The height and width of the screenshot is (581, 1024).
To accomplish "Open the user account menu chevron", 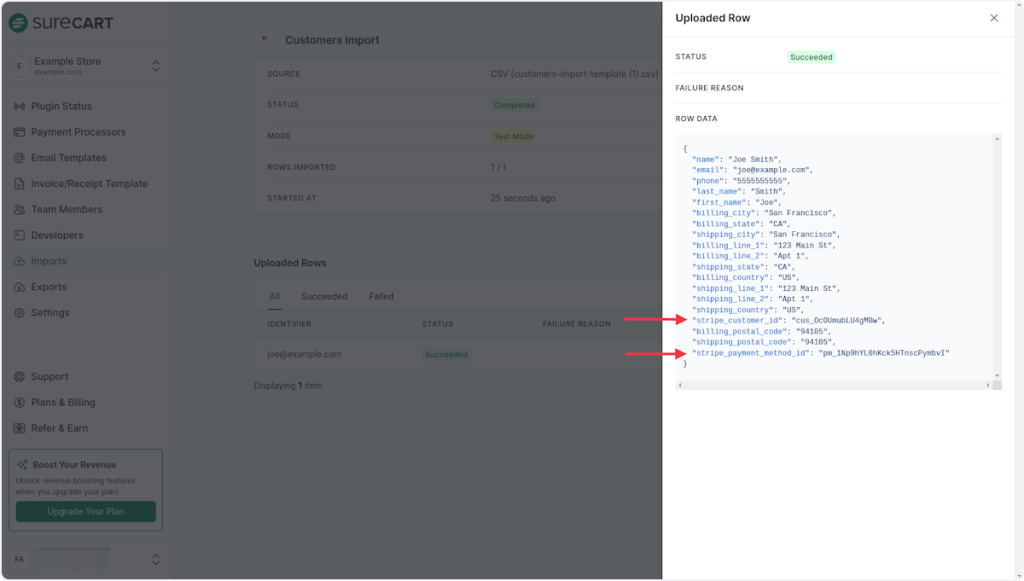I will coord(155,560).
